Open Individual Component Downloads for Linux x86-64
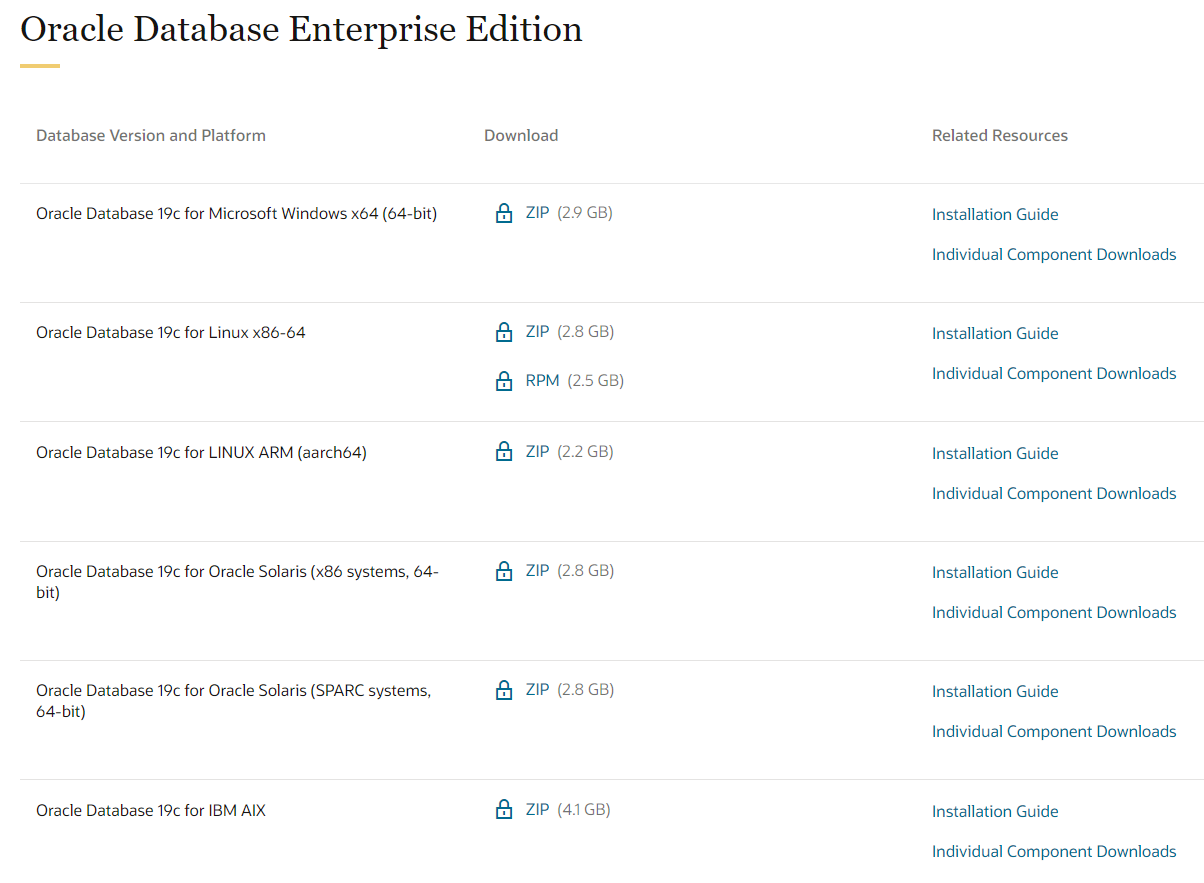This screenshot has width=1204, height=883. [x=1053, y=373]
